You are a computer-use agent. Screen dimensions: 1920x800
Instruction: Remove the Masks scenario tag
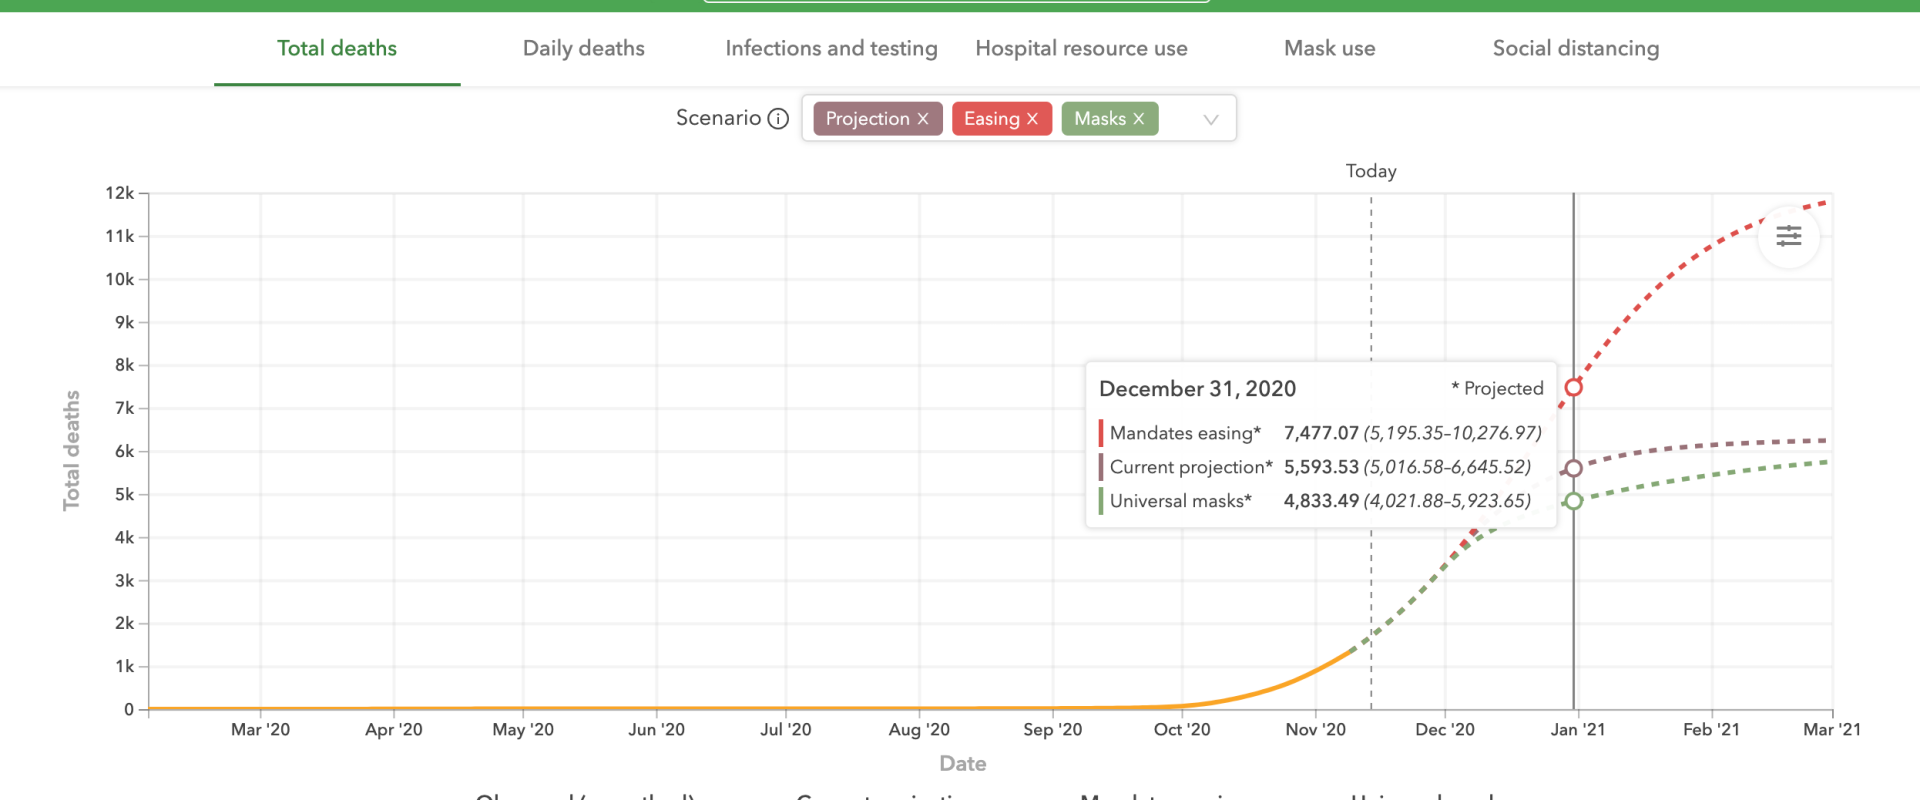[1139, 119]
